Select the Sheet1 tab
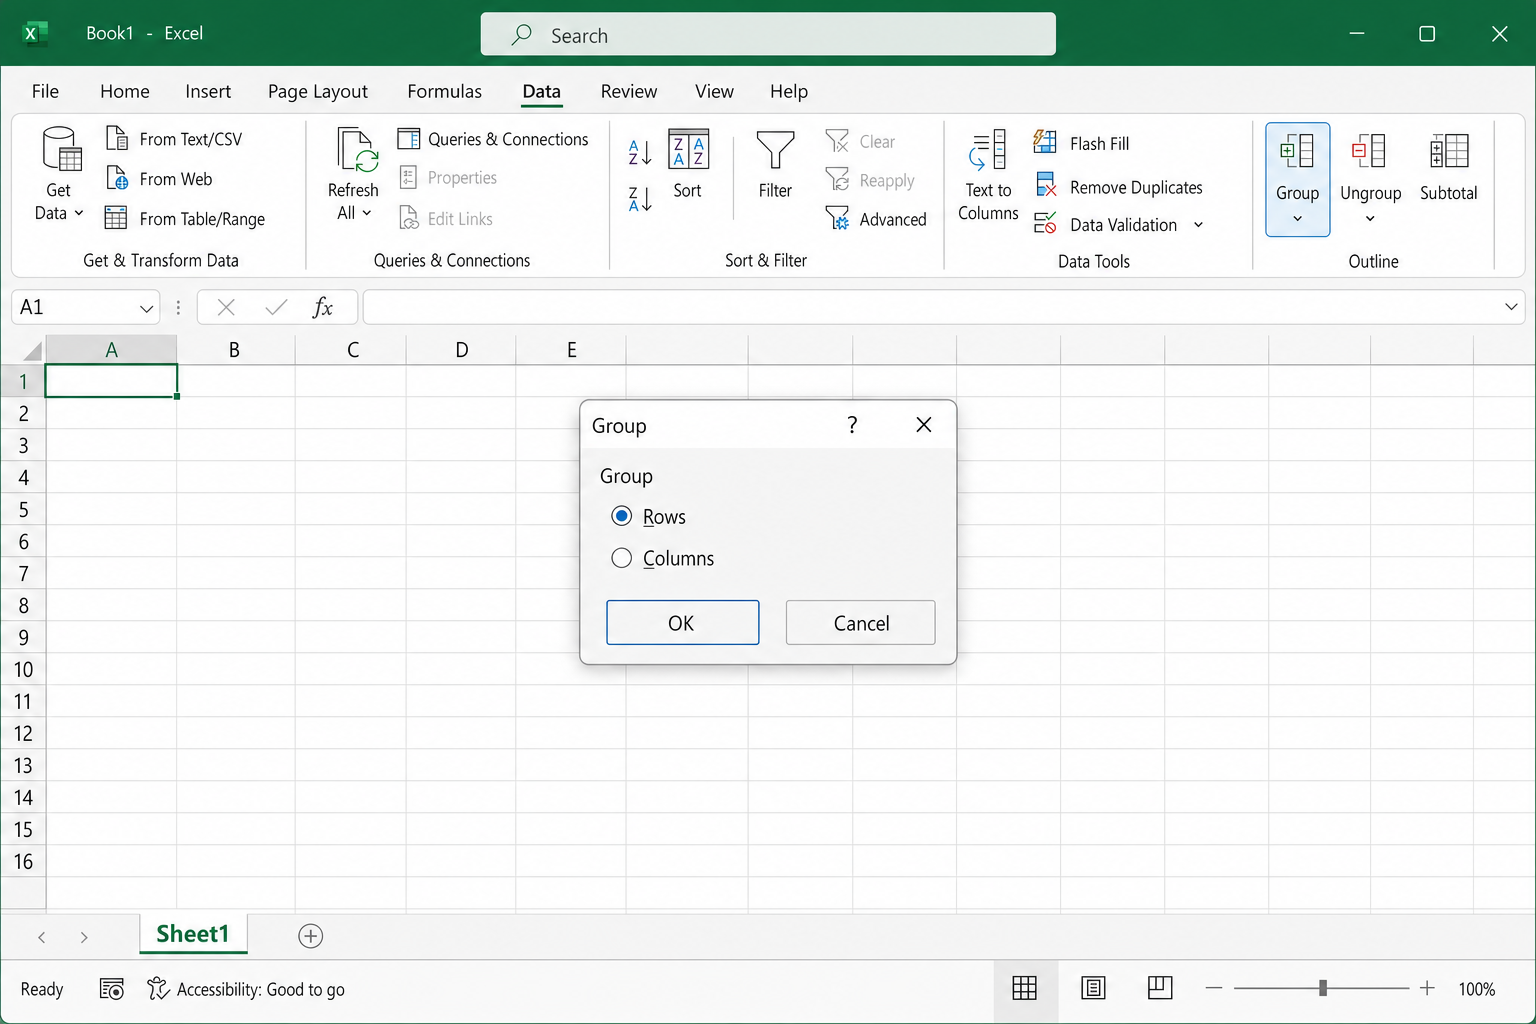The width and height of the screenshot is (1536, 1024). pyautogui.click(x=193, y=934)
